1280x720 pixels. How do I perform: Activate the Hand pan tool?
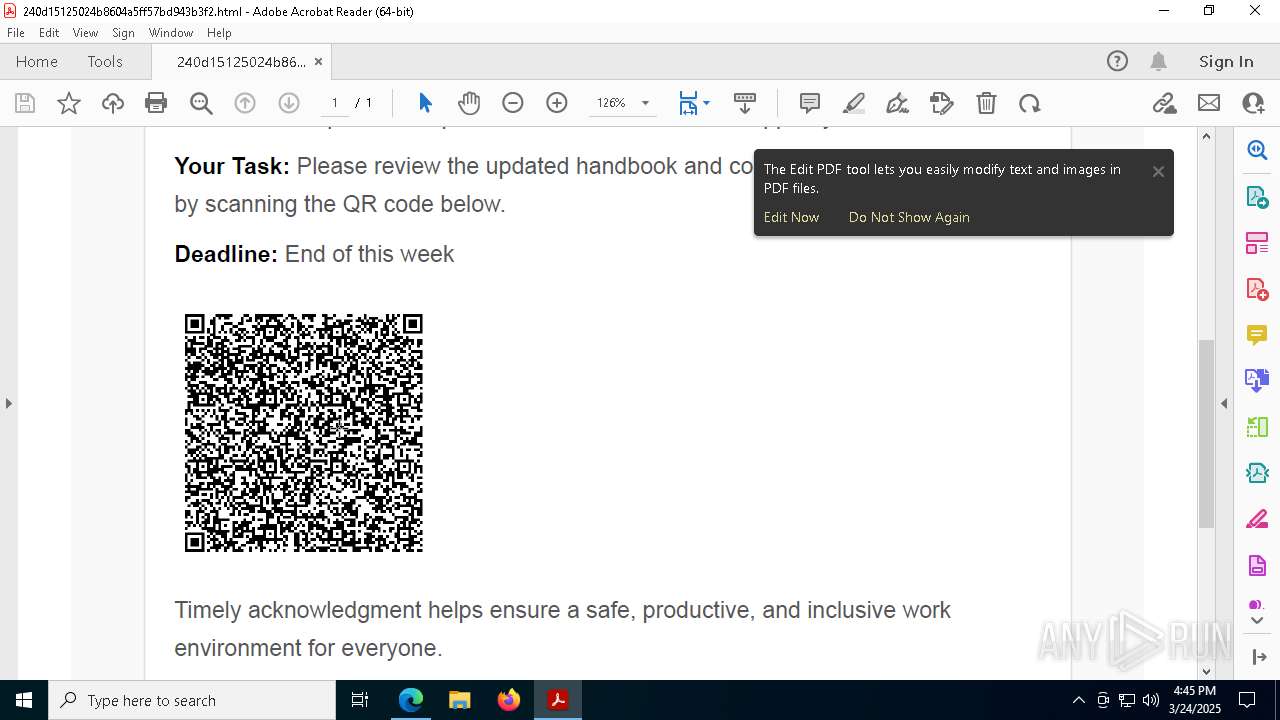click(x=469, y=103)
